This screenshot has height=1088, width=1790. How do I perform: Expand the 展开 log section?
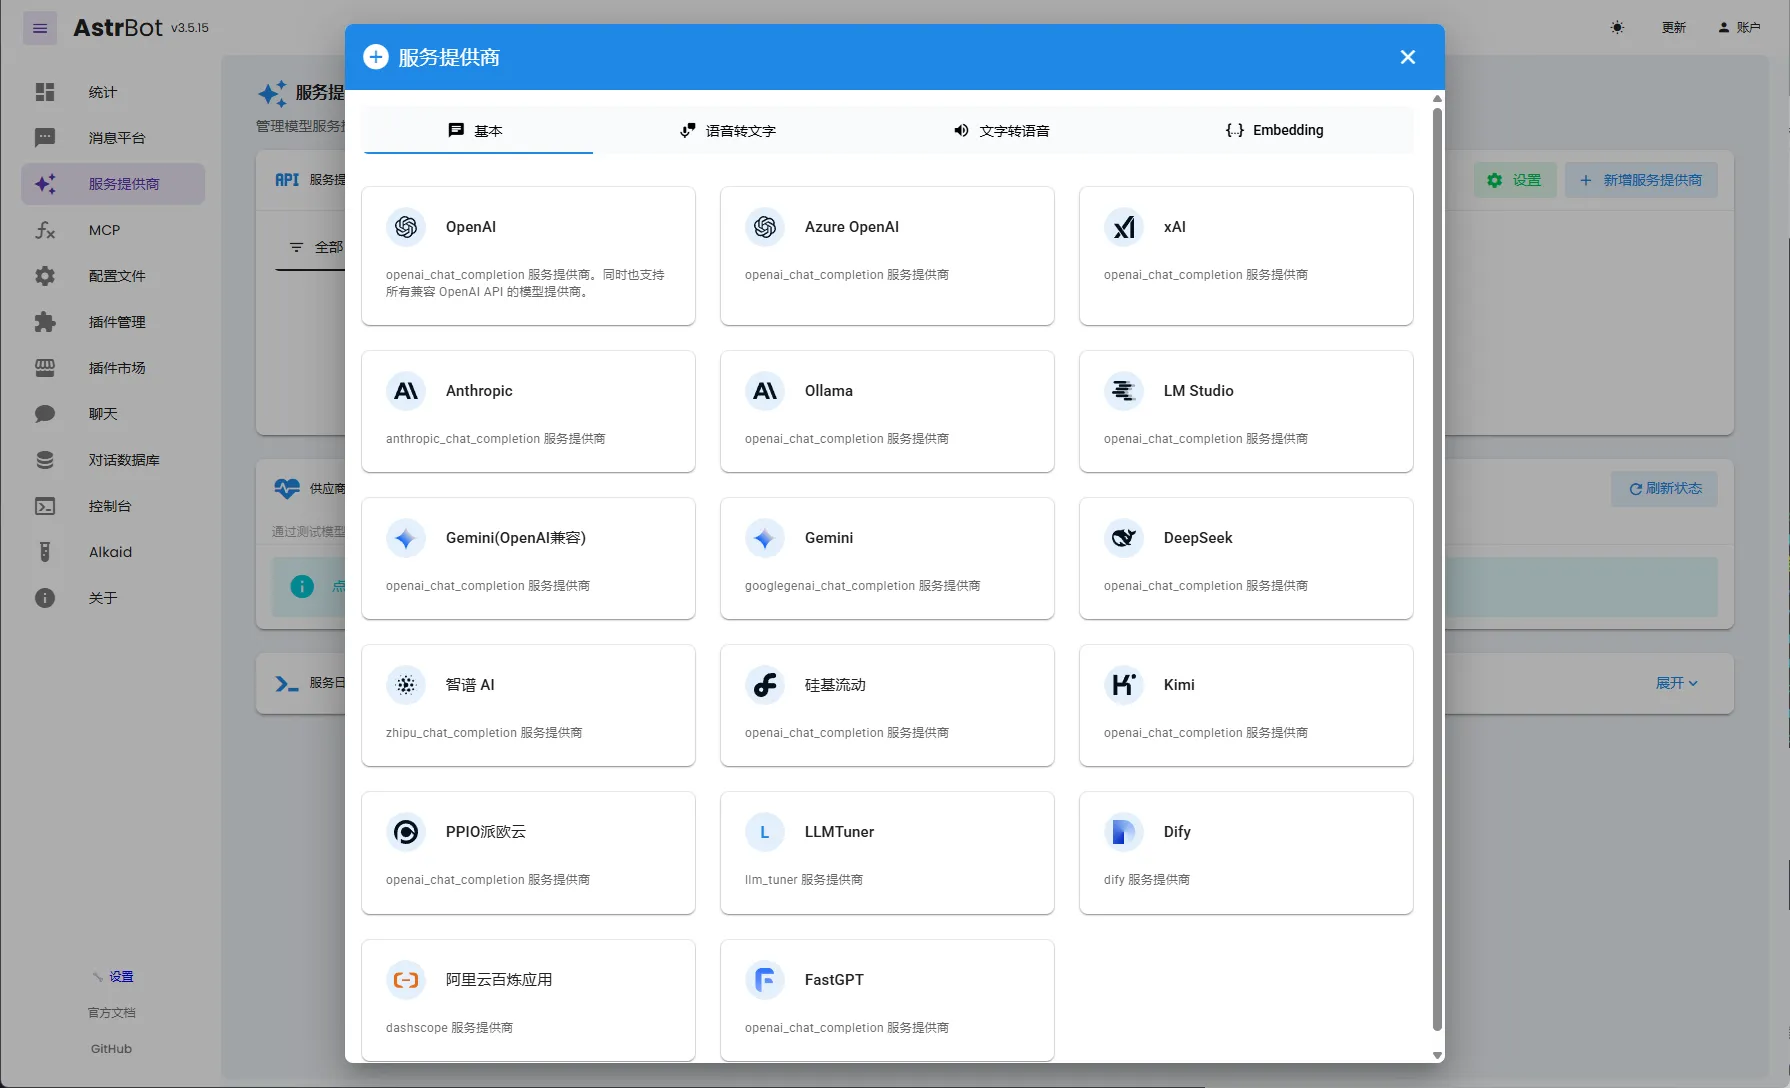[x=1677, y=683]
